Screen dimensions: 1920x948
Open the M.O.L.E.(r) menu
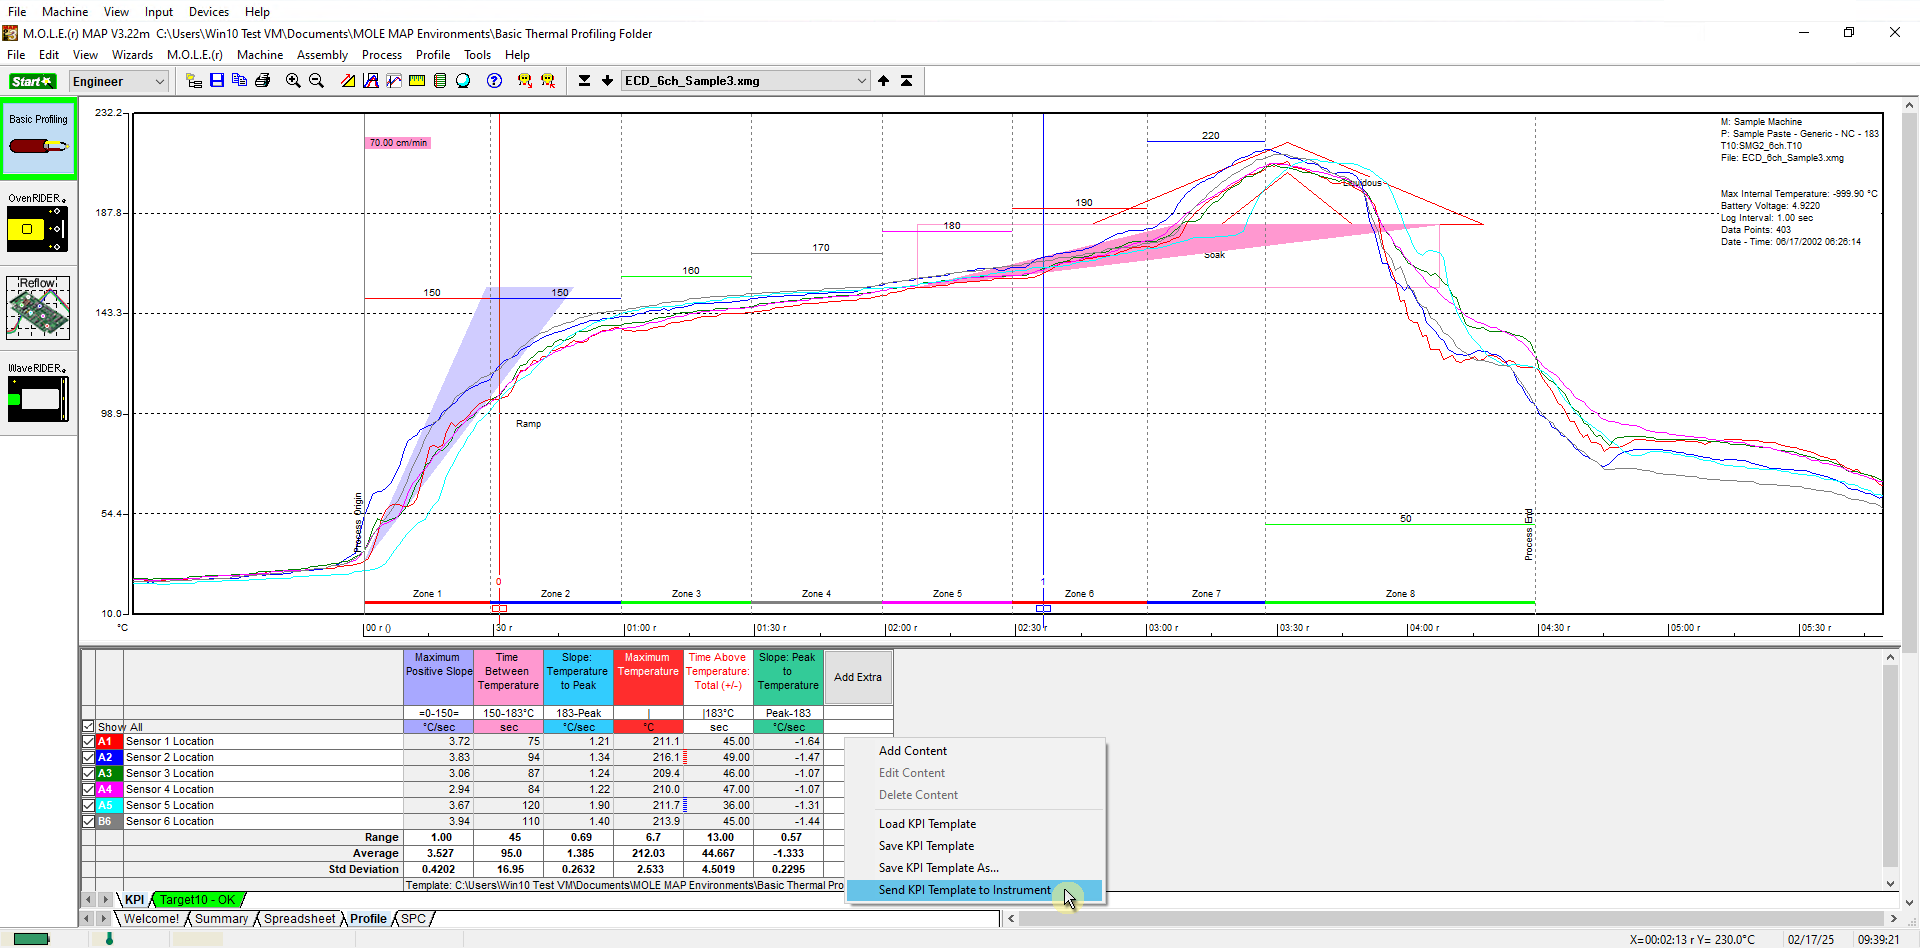[195, 55]
